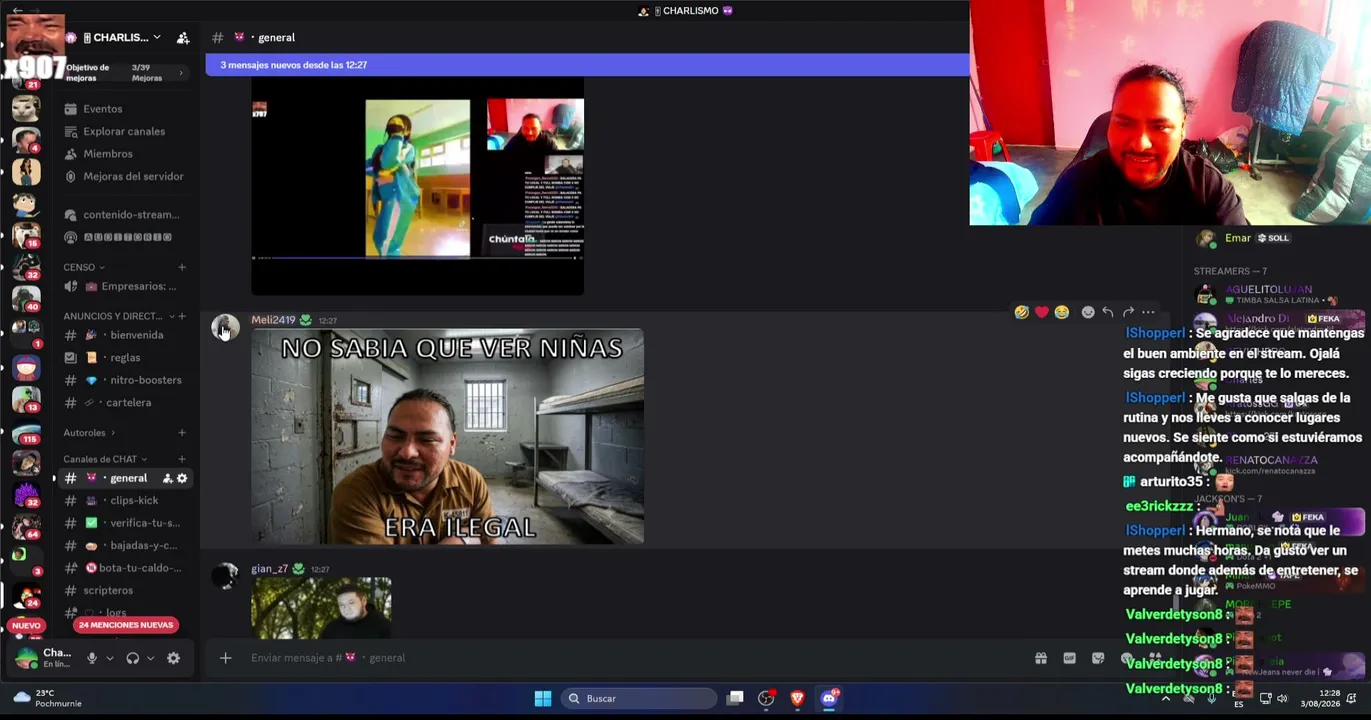Jump to the 24 menciones nuevas
Screen dimensions: 1371x720
pyautogui.click(x=126, y=625)
